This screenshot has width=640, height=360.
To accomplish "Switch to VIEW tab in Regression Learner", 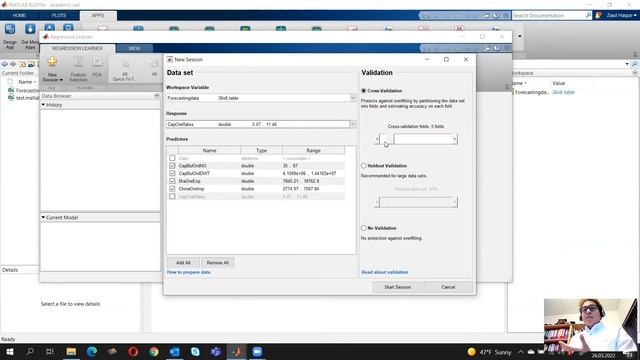I will pos(134,48).
